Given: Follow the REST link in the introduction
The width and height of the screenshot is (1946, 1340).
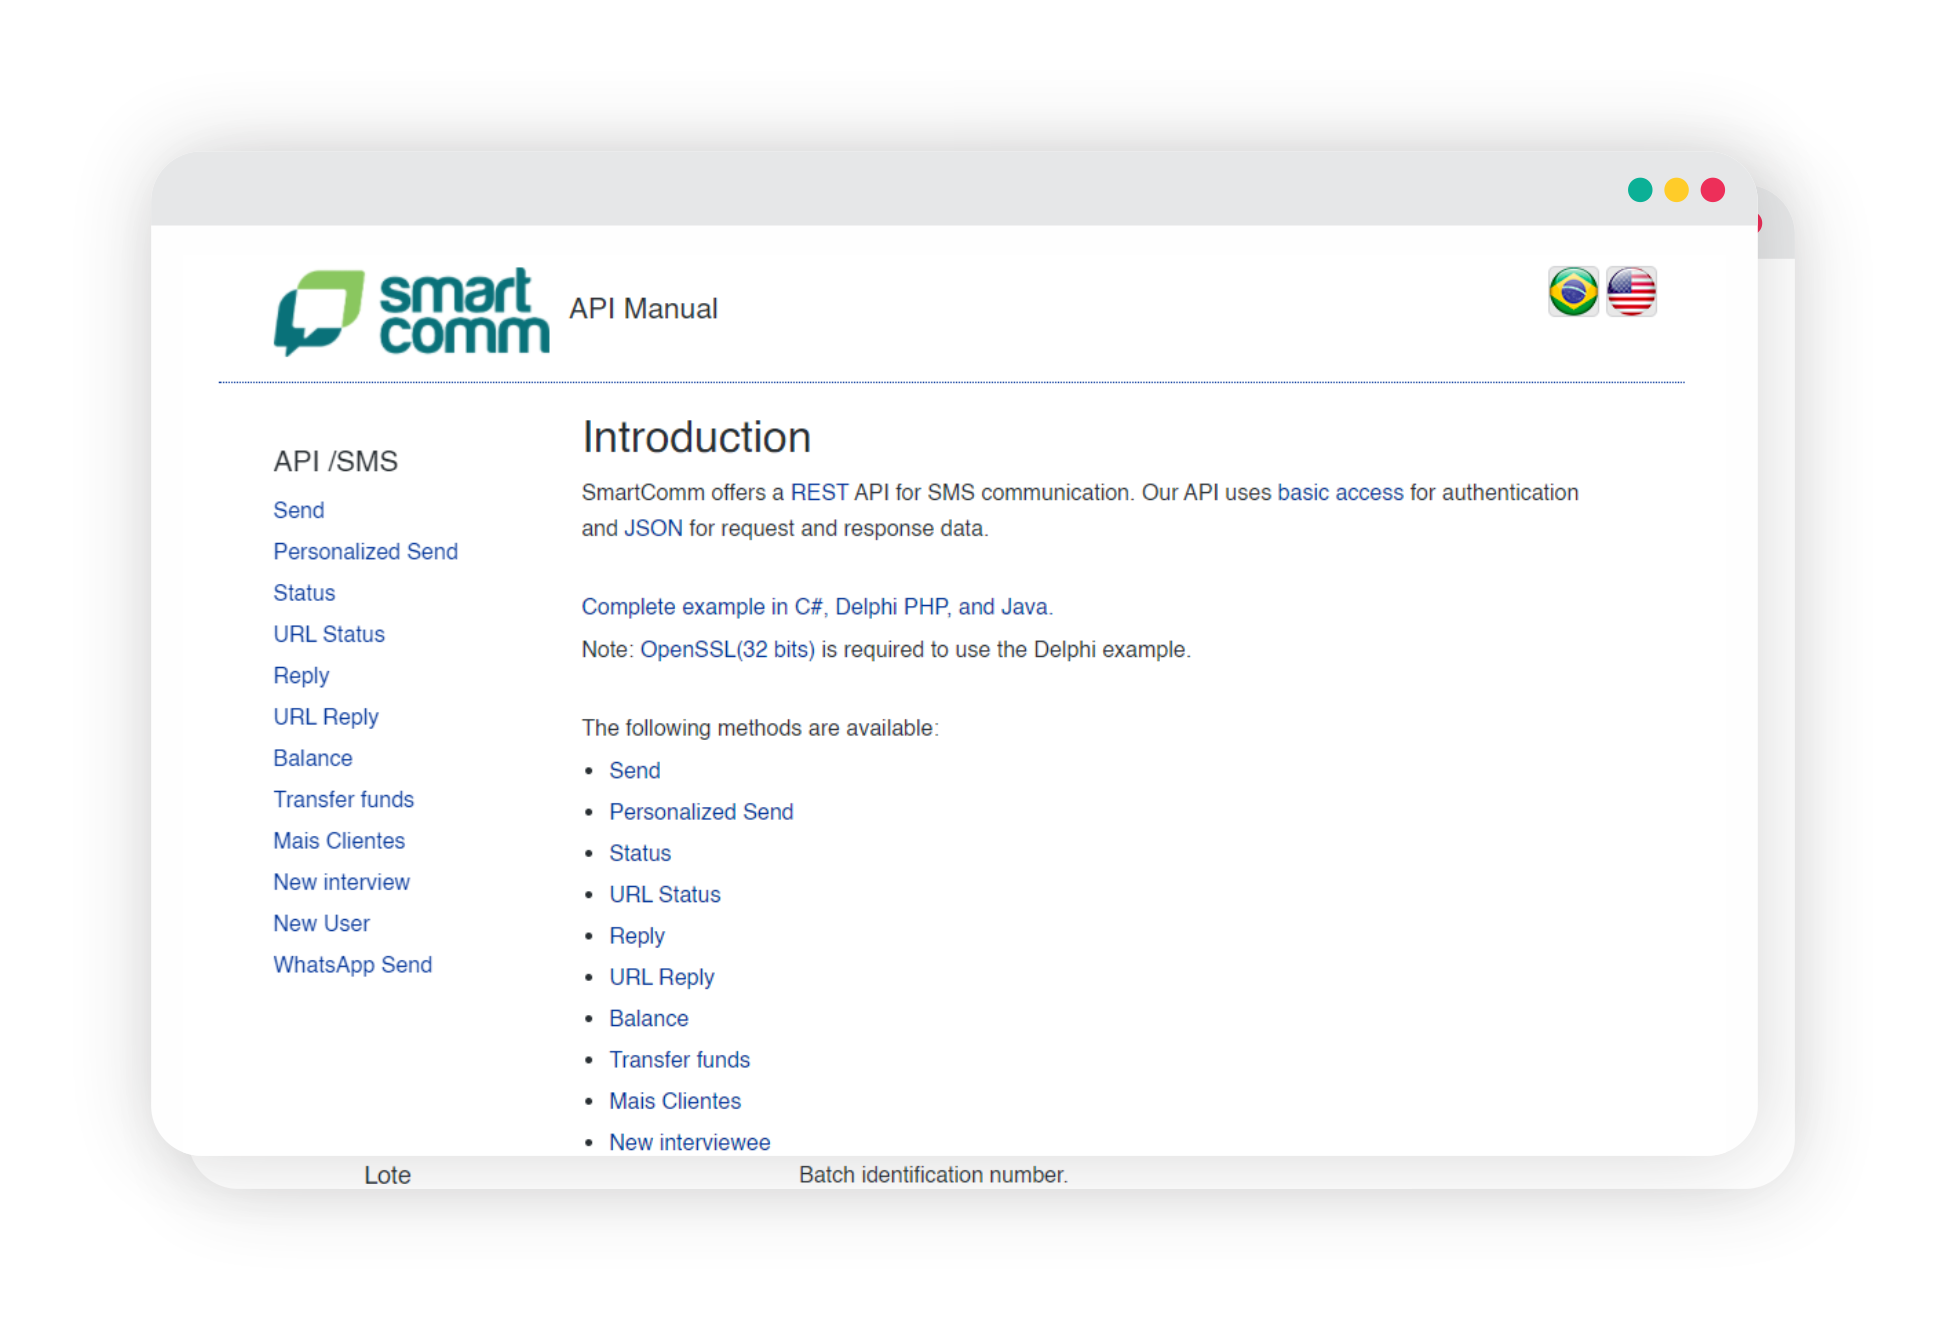Looking at the screenshot, I should point(819,492).
